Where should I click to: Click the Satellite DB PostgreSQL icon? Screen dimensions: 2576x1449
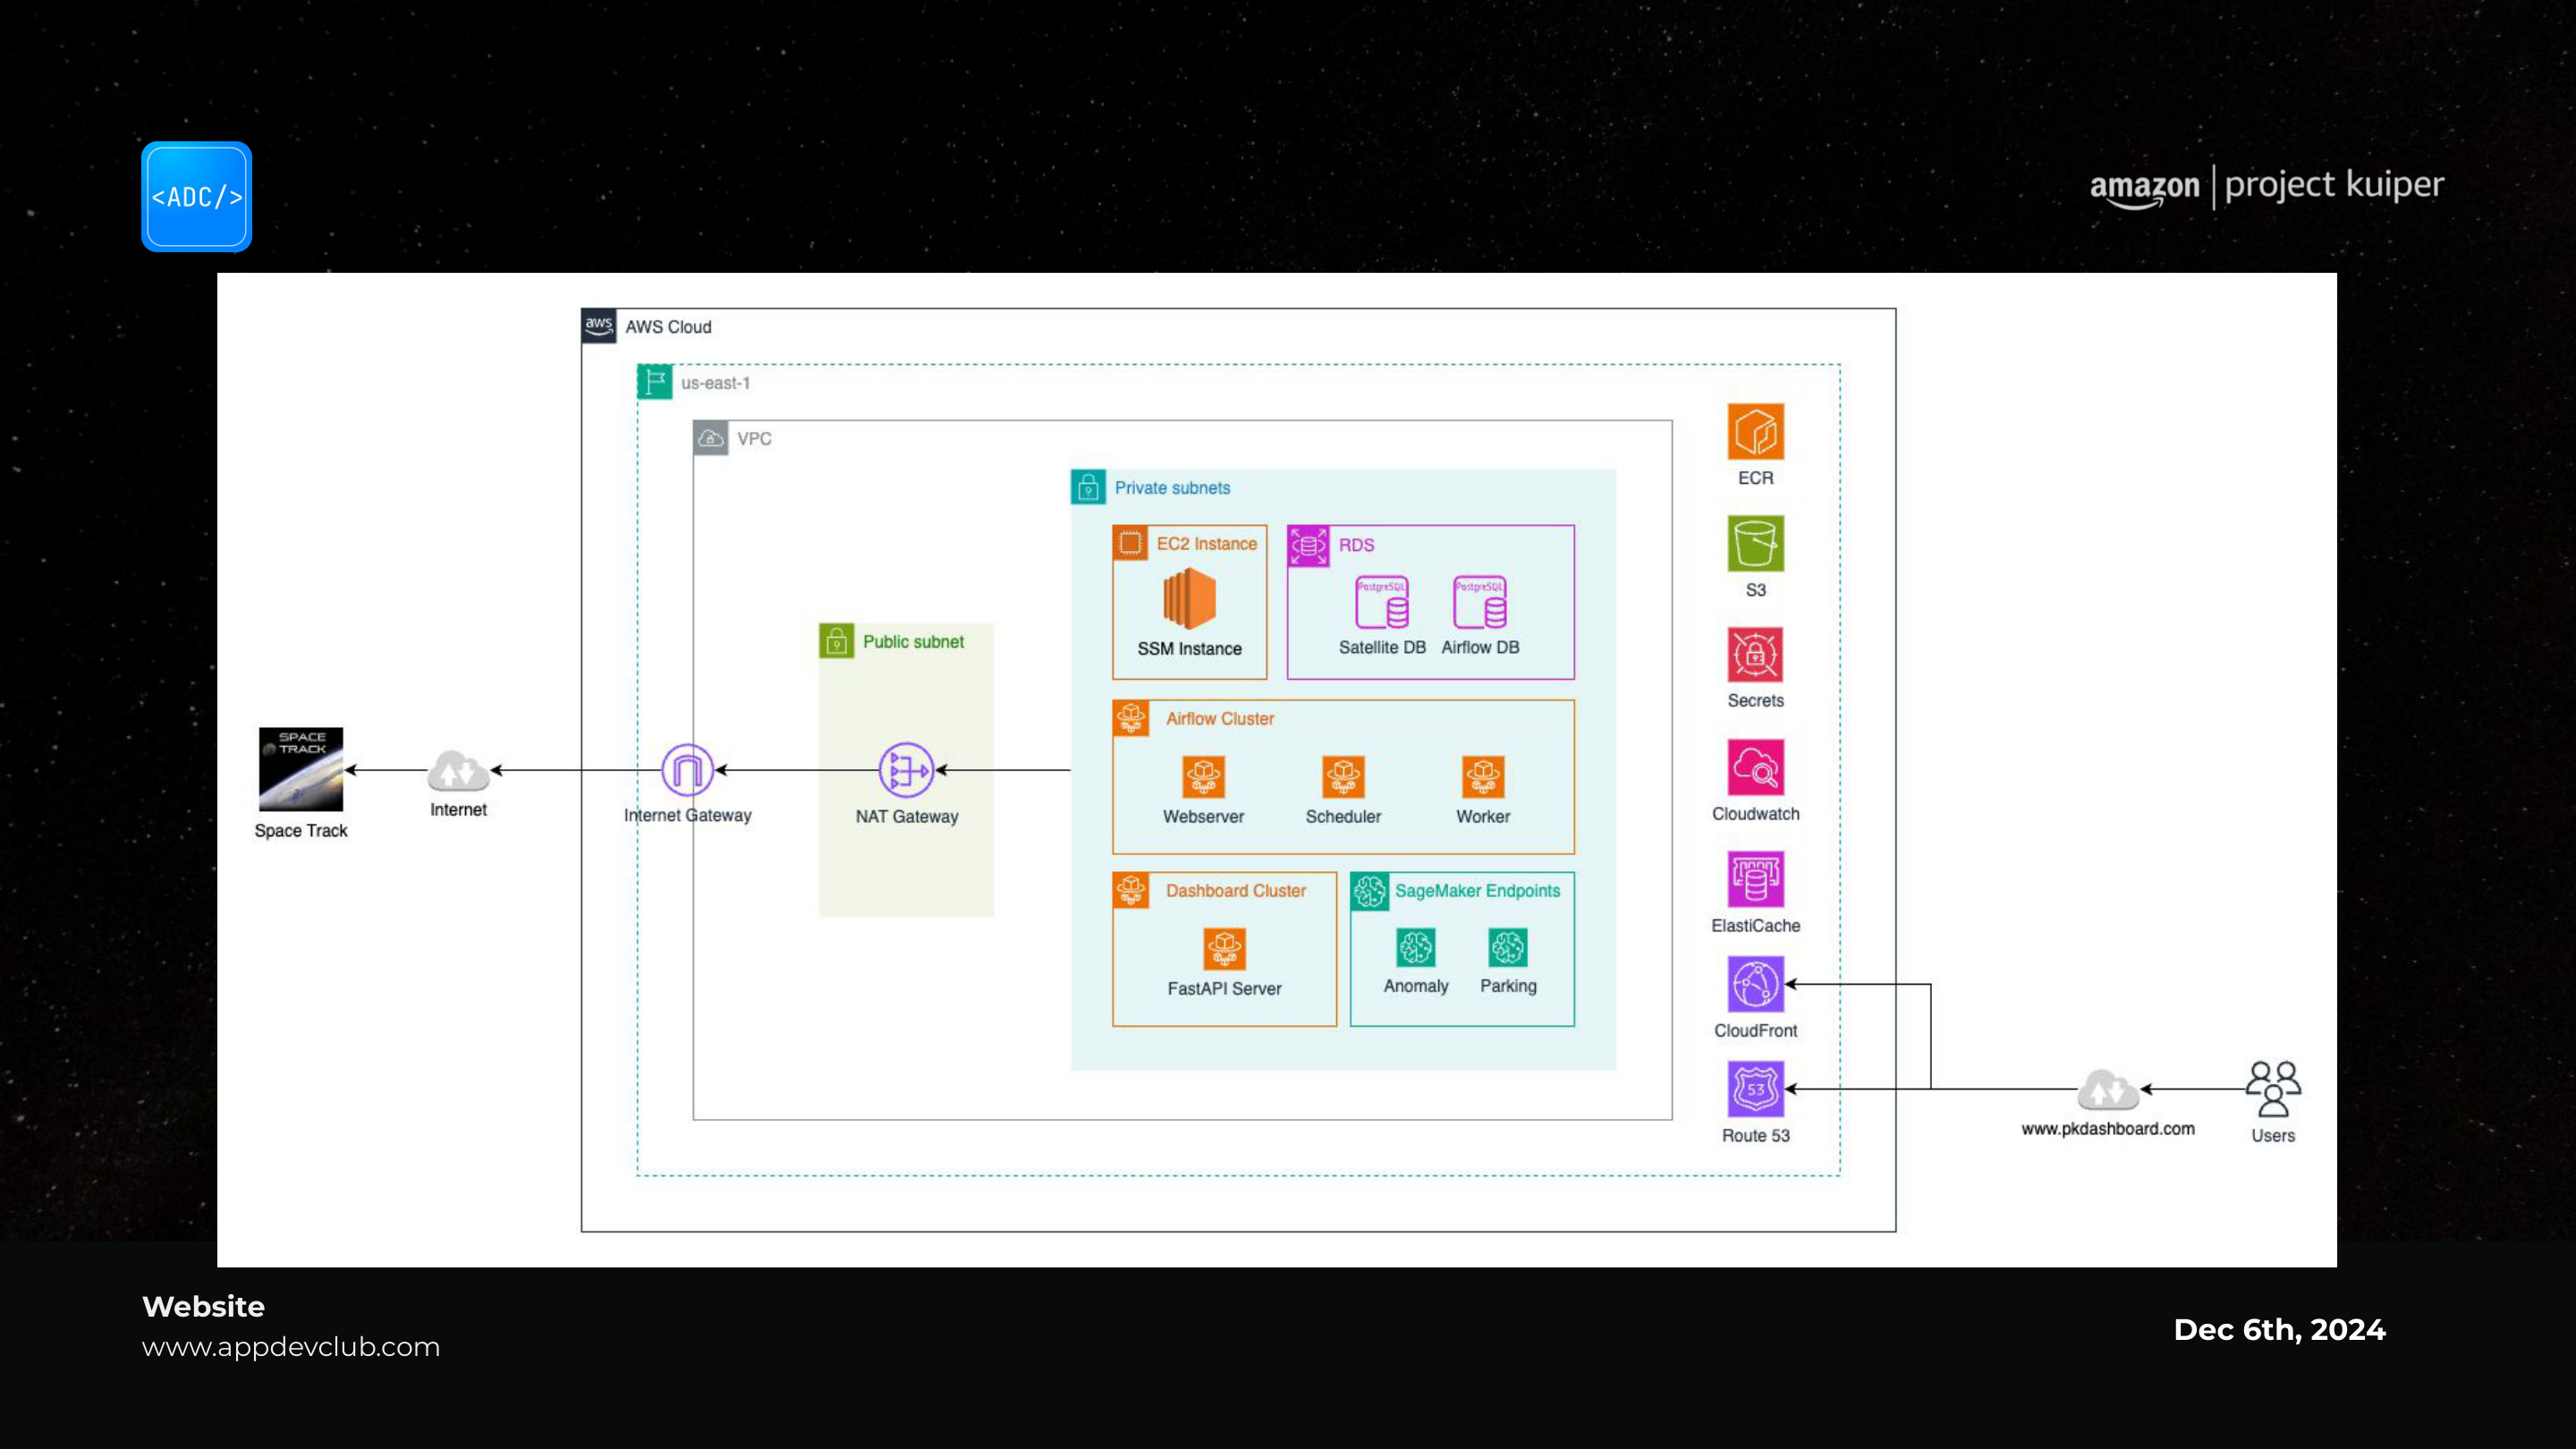pyautogui.click(x=1382, y=602)
